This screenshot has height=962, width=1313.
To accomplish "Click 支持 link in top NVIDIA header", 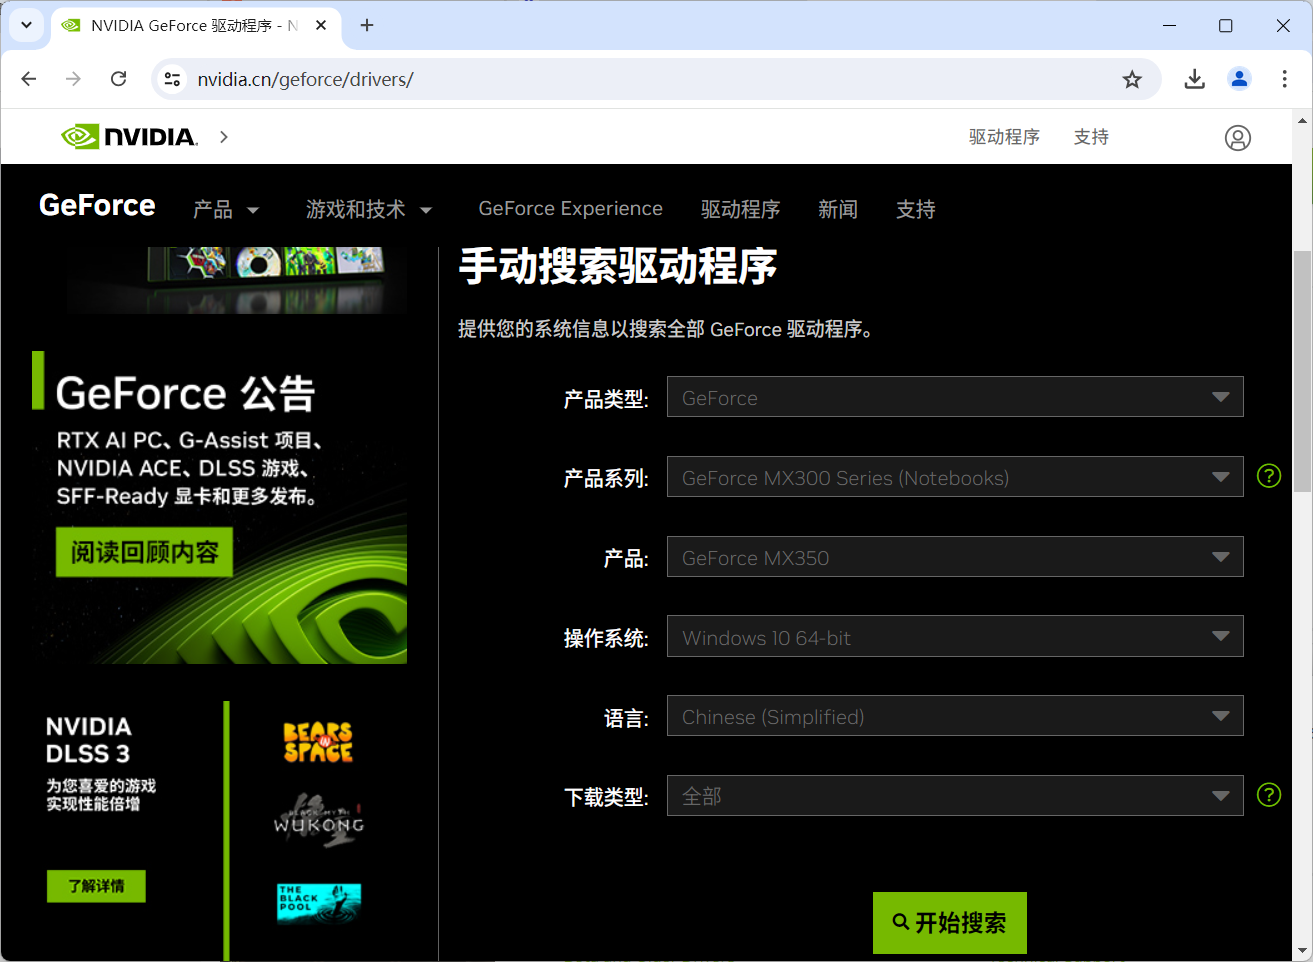I will click(x=1091, y=137).
